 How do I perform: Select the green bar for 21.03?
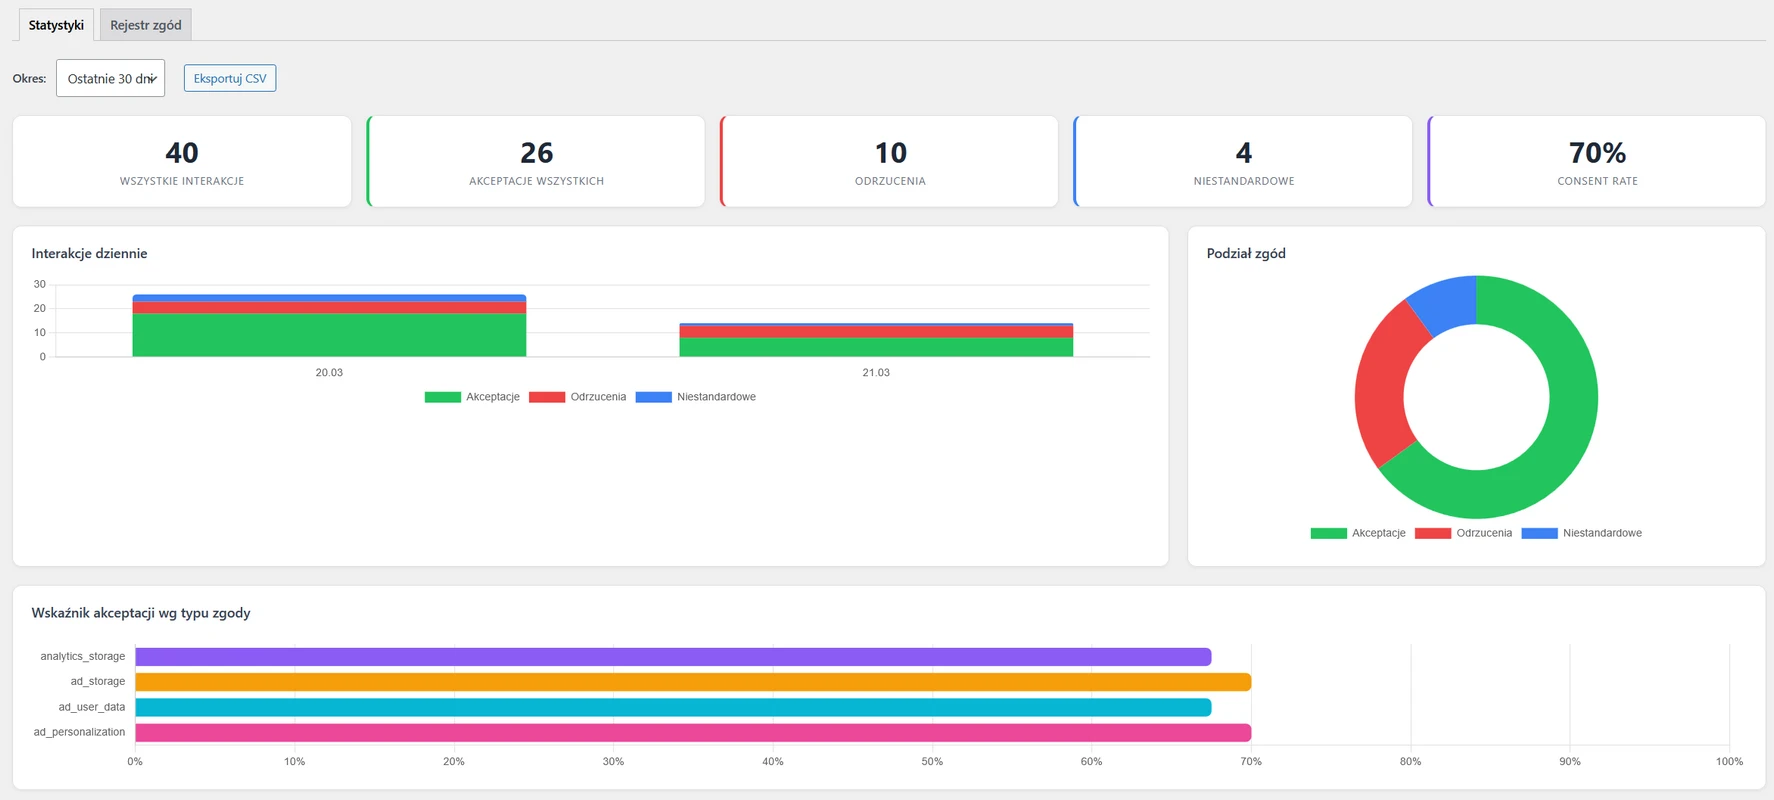coord(876,347)
